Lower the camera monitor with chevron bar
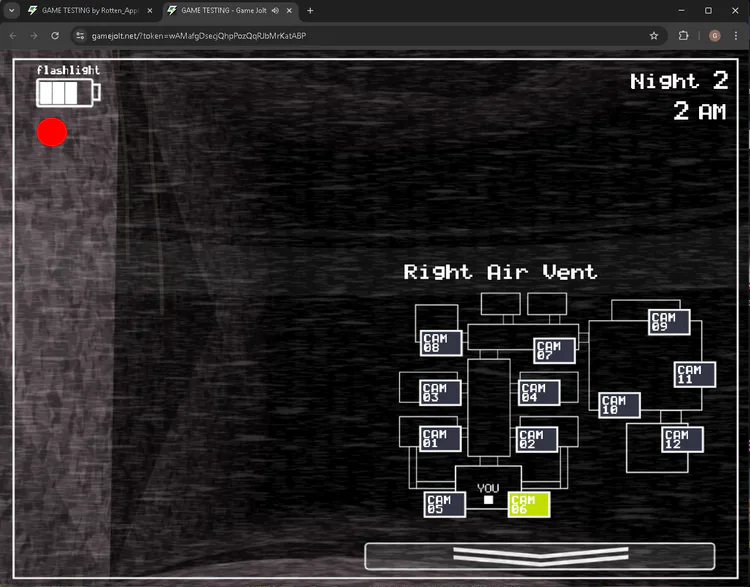 tap(540, 556)
